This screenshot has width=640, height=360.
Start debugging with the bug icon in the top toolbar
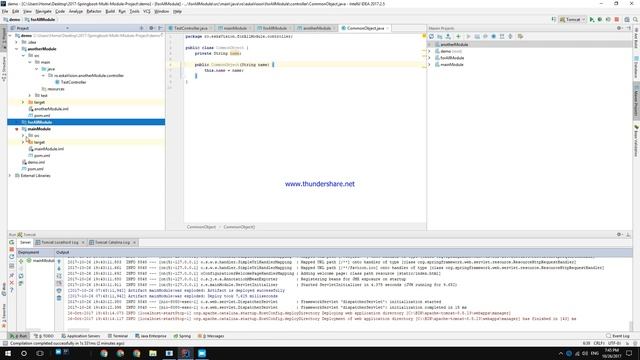[600, 19]
